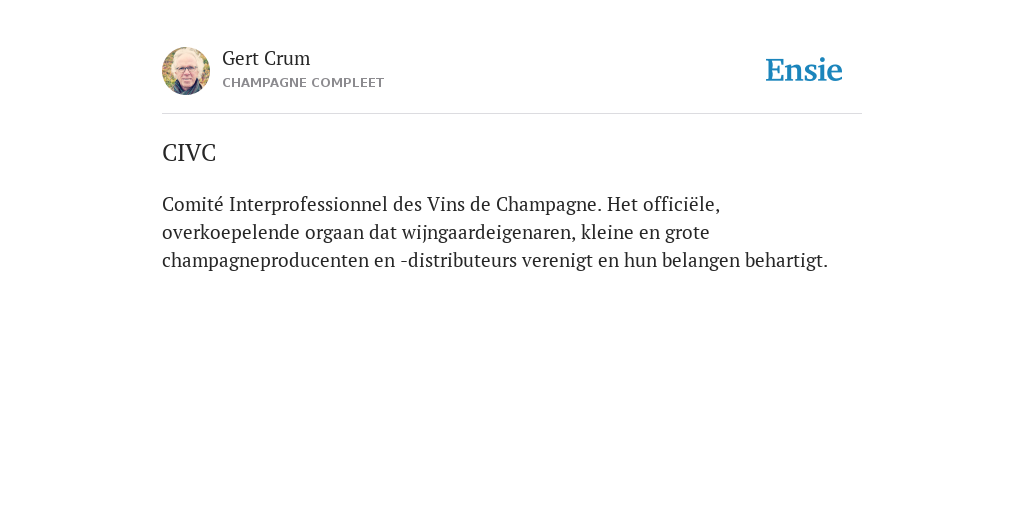Click the word overkoepelende
This screenshot has height=512, width=1024.
231,233
